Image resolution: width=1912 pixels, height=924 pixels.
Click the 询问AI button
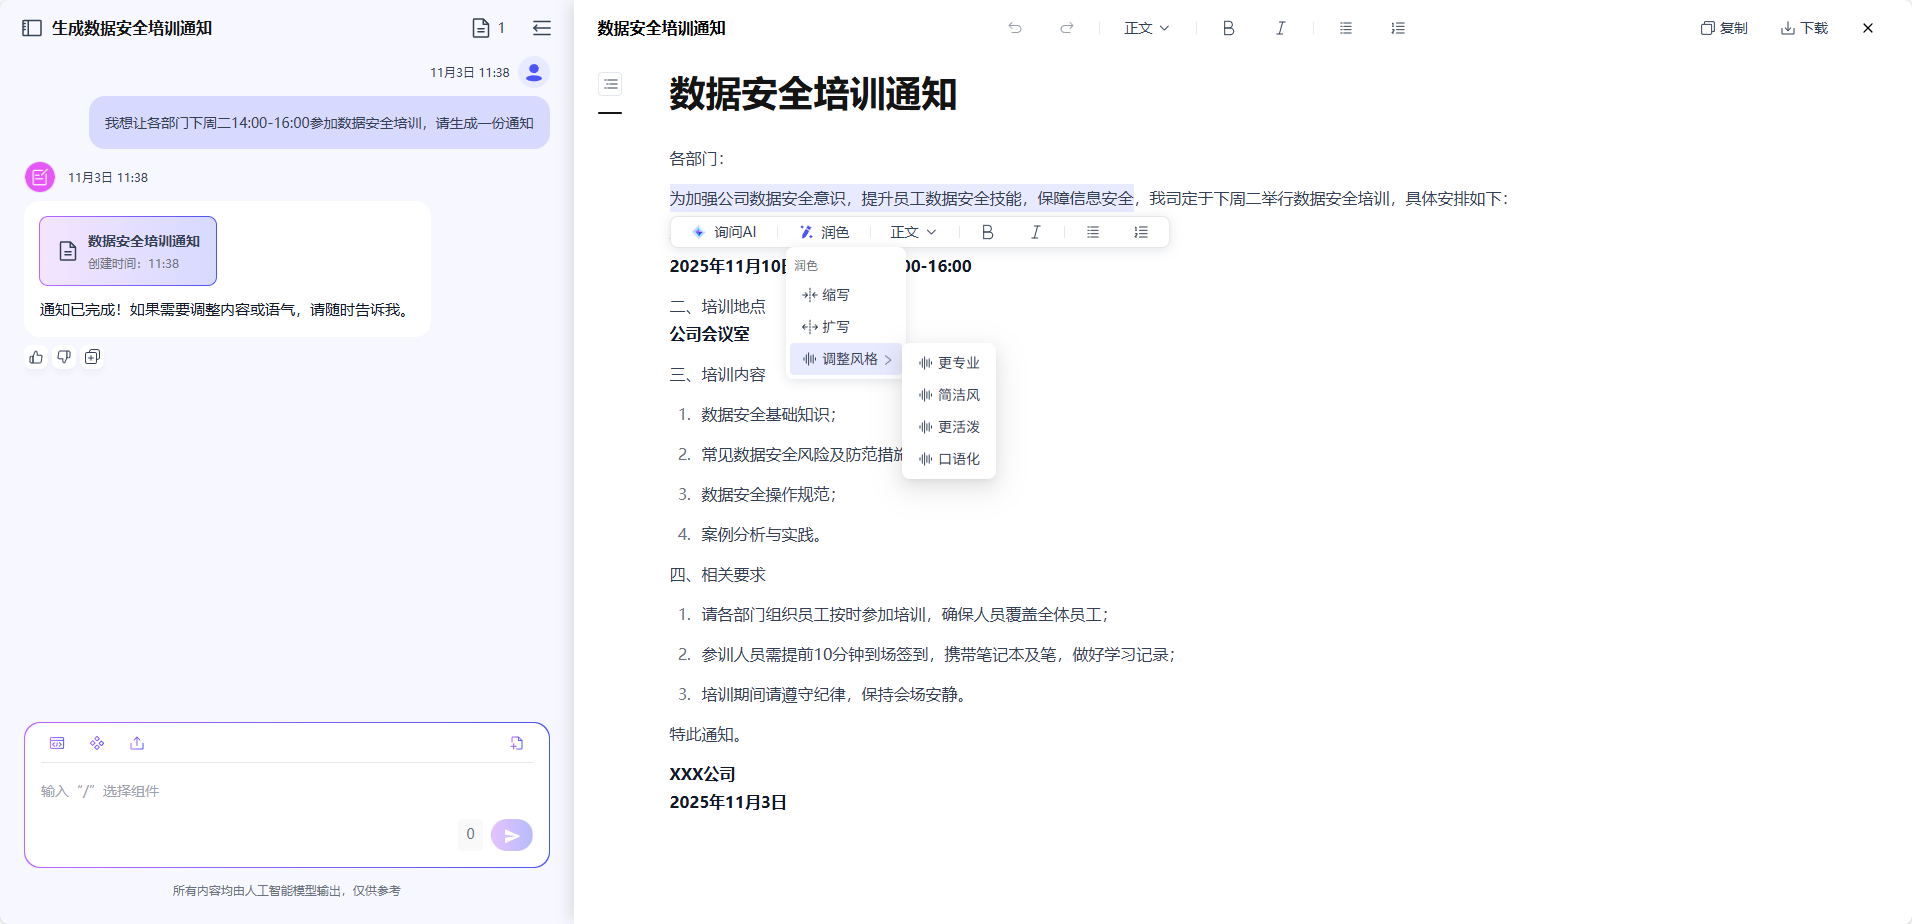click(x=724, y=232)
